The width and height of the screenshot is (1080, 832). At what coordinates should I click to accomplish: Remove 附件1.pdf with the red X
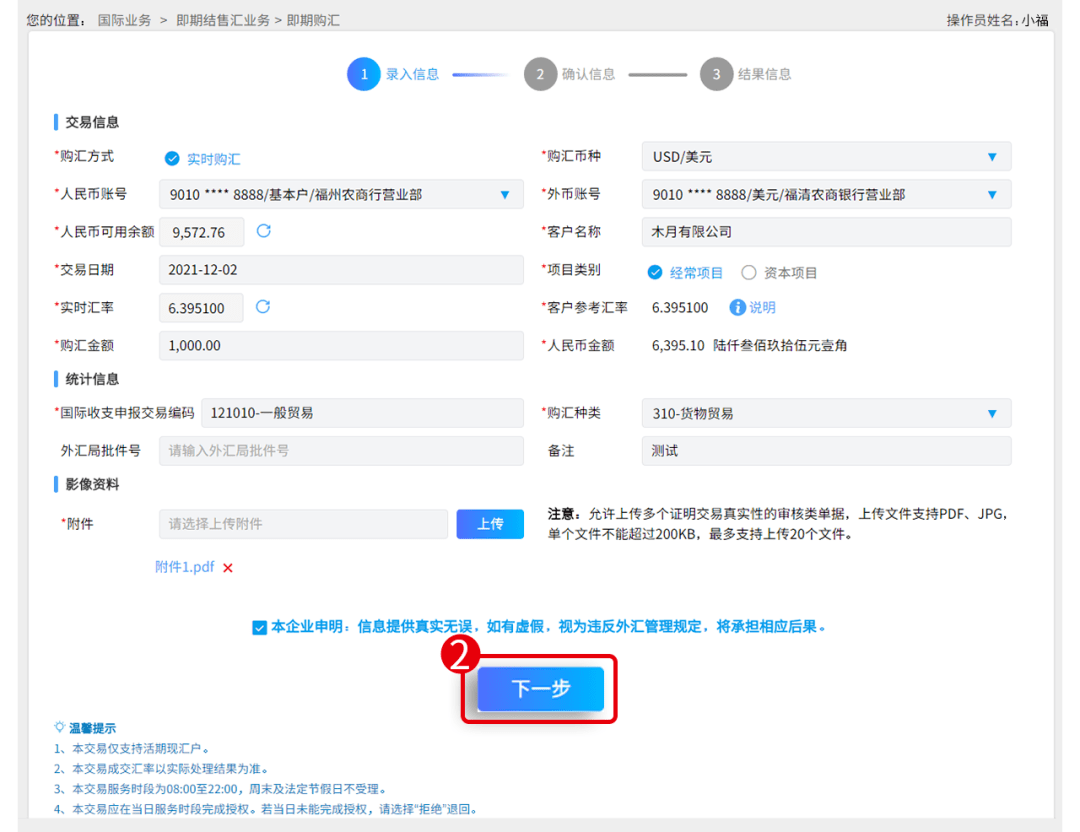(228, 568)
